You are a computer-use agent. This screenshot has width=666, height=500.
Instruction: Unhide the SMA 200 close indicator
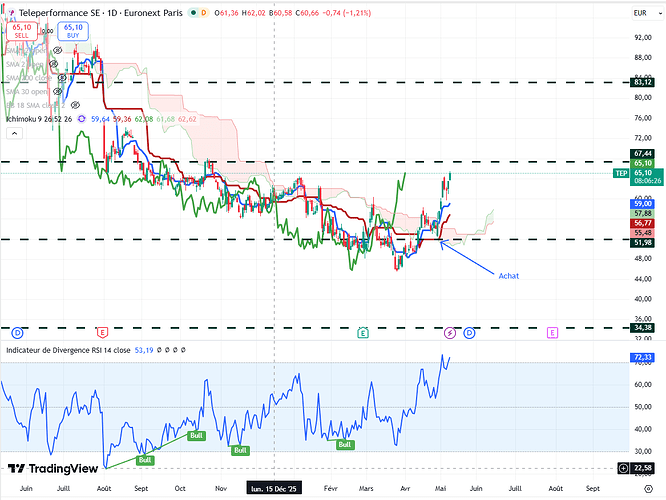62,78
